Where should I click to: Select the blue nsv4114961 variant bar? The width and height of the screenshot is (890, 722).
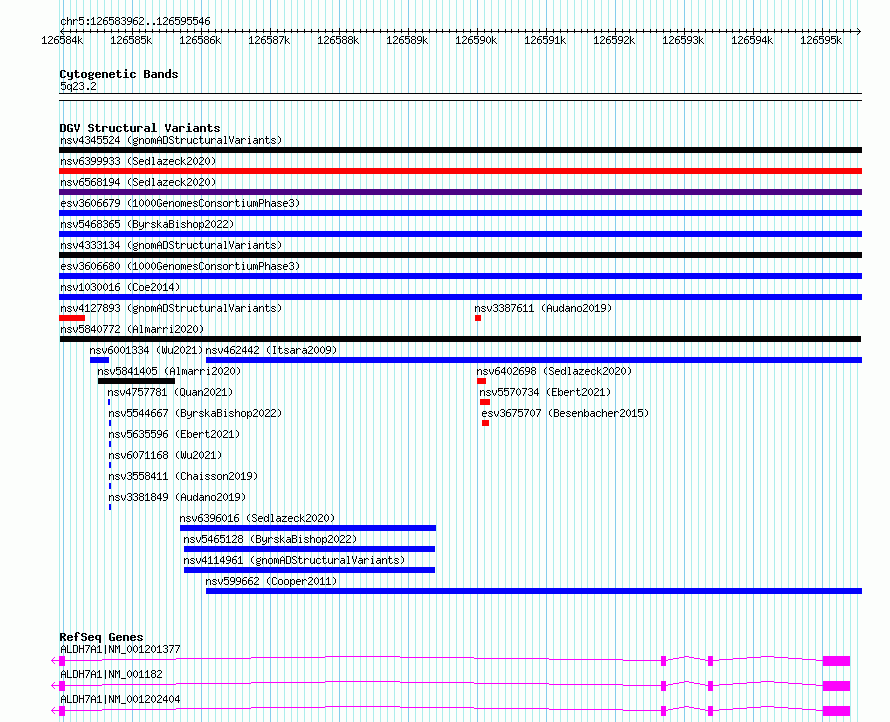tap(309, 570)
